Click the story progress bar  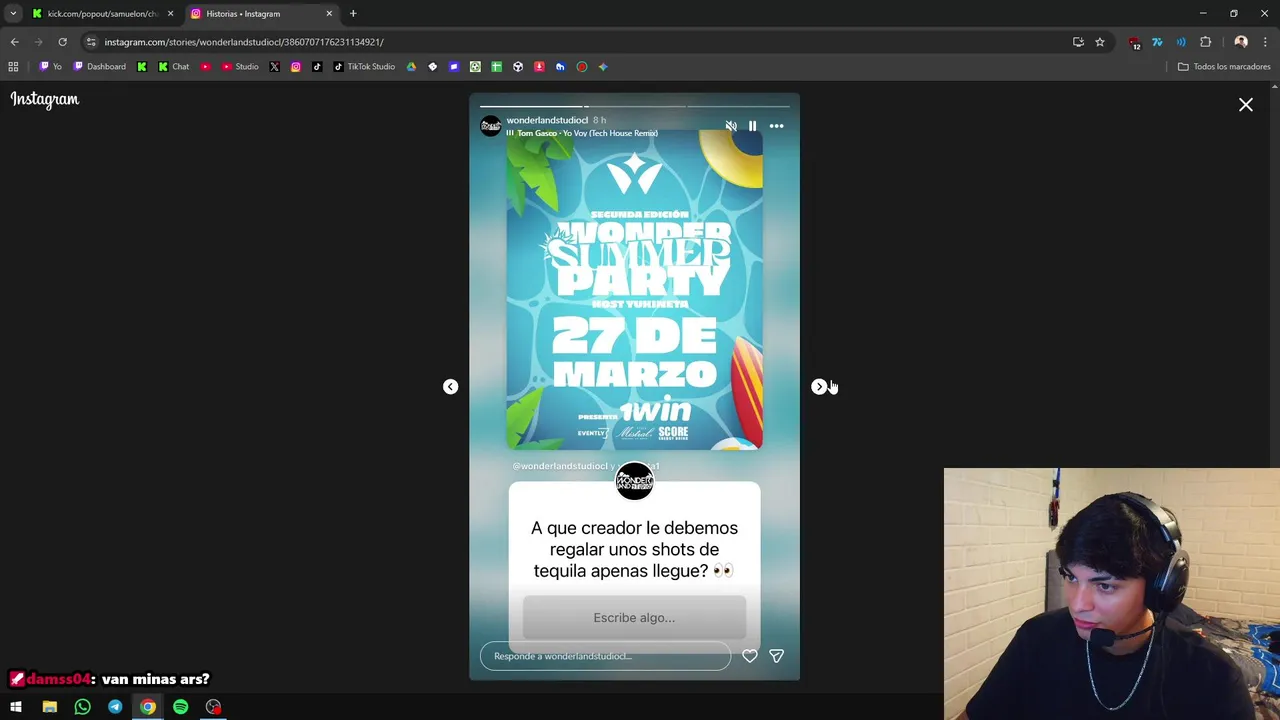[x=634, y=106]
